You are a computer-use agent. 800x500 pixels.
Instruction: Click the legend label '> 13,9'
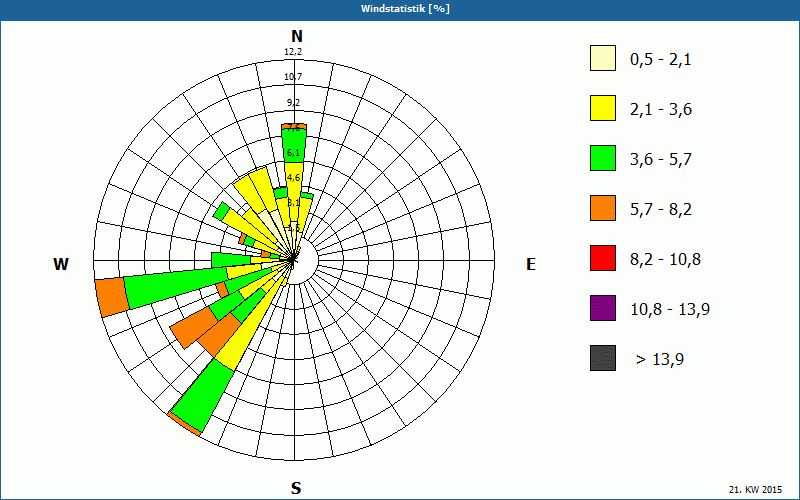point(660,360)
